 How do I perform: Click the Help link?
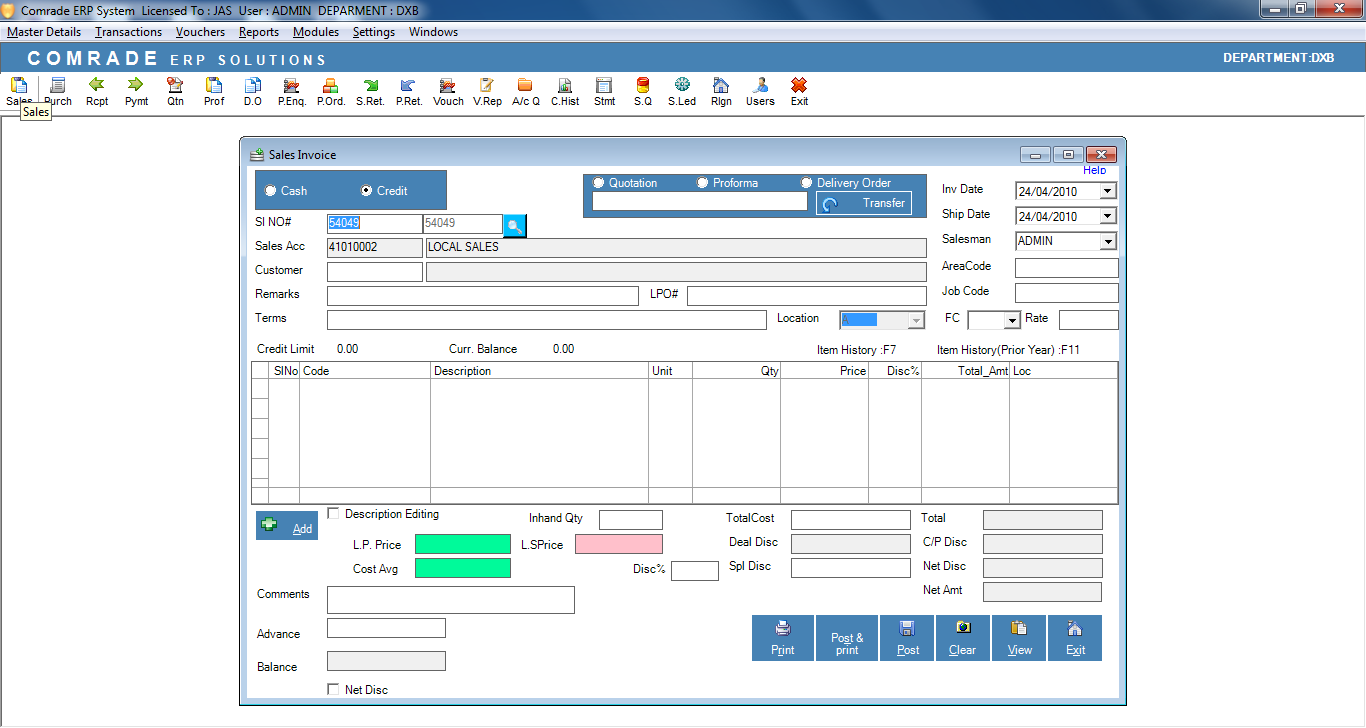click(1094, 170)
